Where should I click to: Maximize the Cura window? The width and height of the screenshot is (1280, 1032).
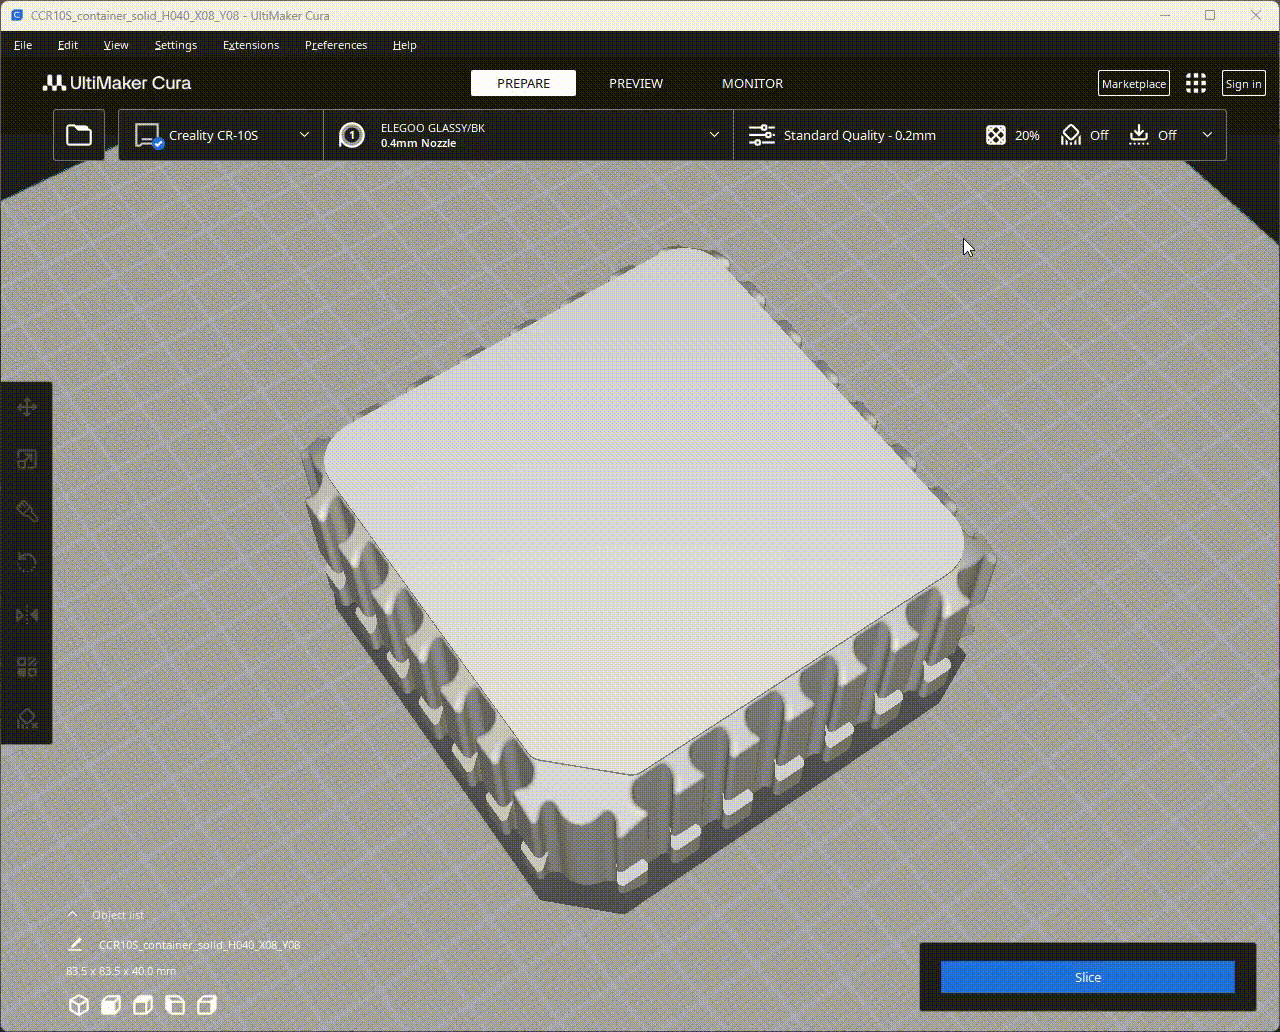click(1210, 15)
